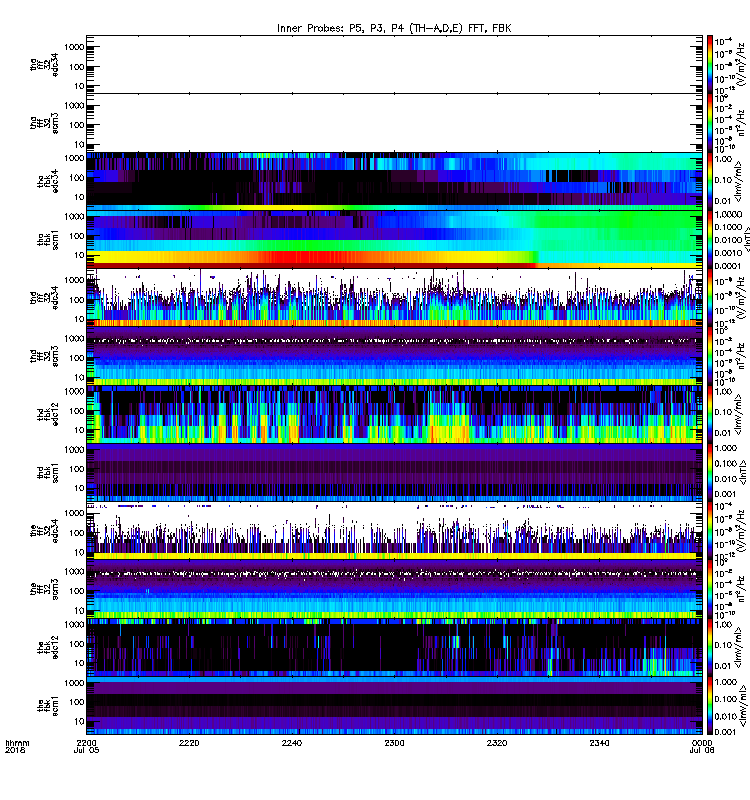Select the 2340 time axis label
Viewport: 750px width, 800px height.
(x=599, y=743)
